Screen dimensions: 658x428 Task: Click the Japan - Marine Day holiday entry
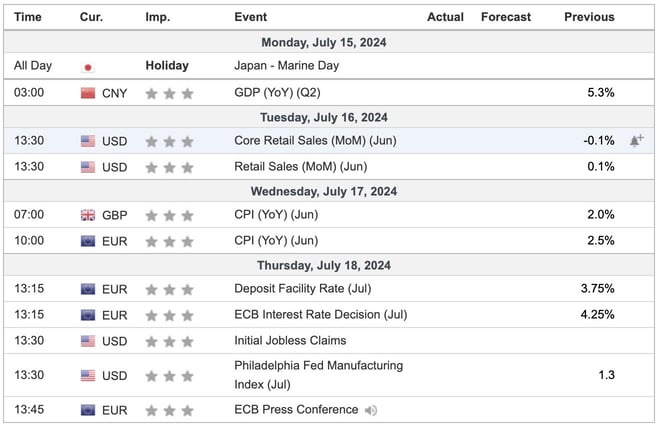point(287,66)
